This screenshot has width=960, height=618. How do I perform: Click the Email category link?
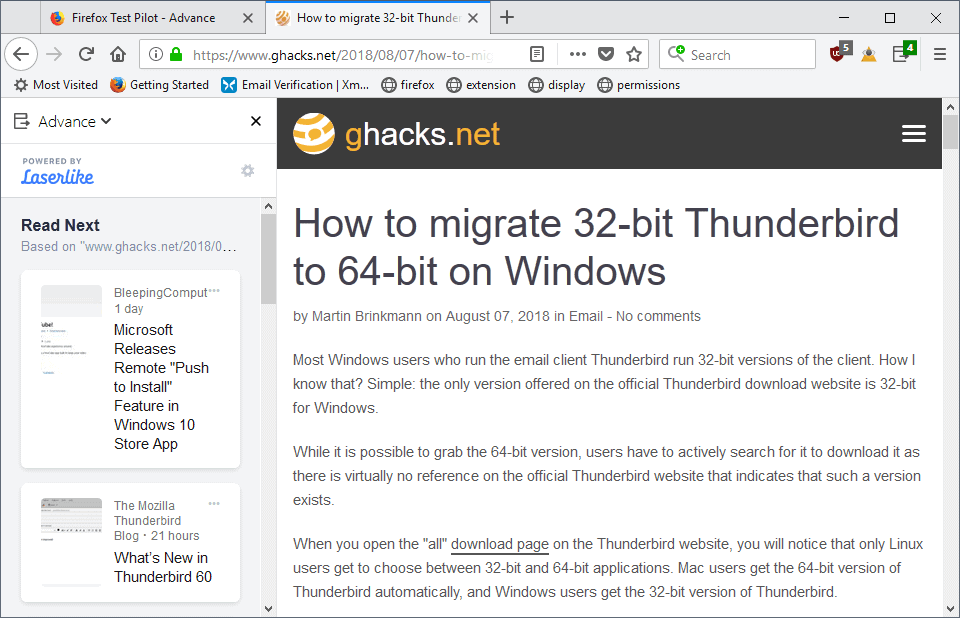click(x=586, y=316)
